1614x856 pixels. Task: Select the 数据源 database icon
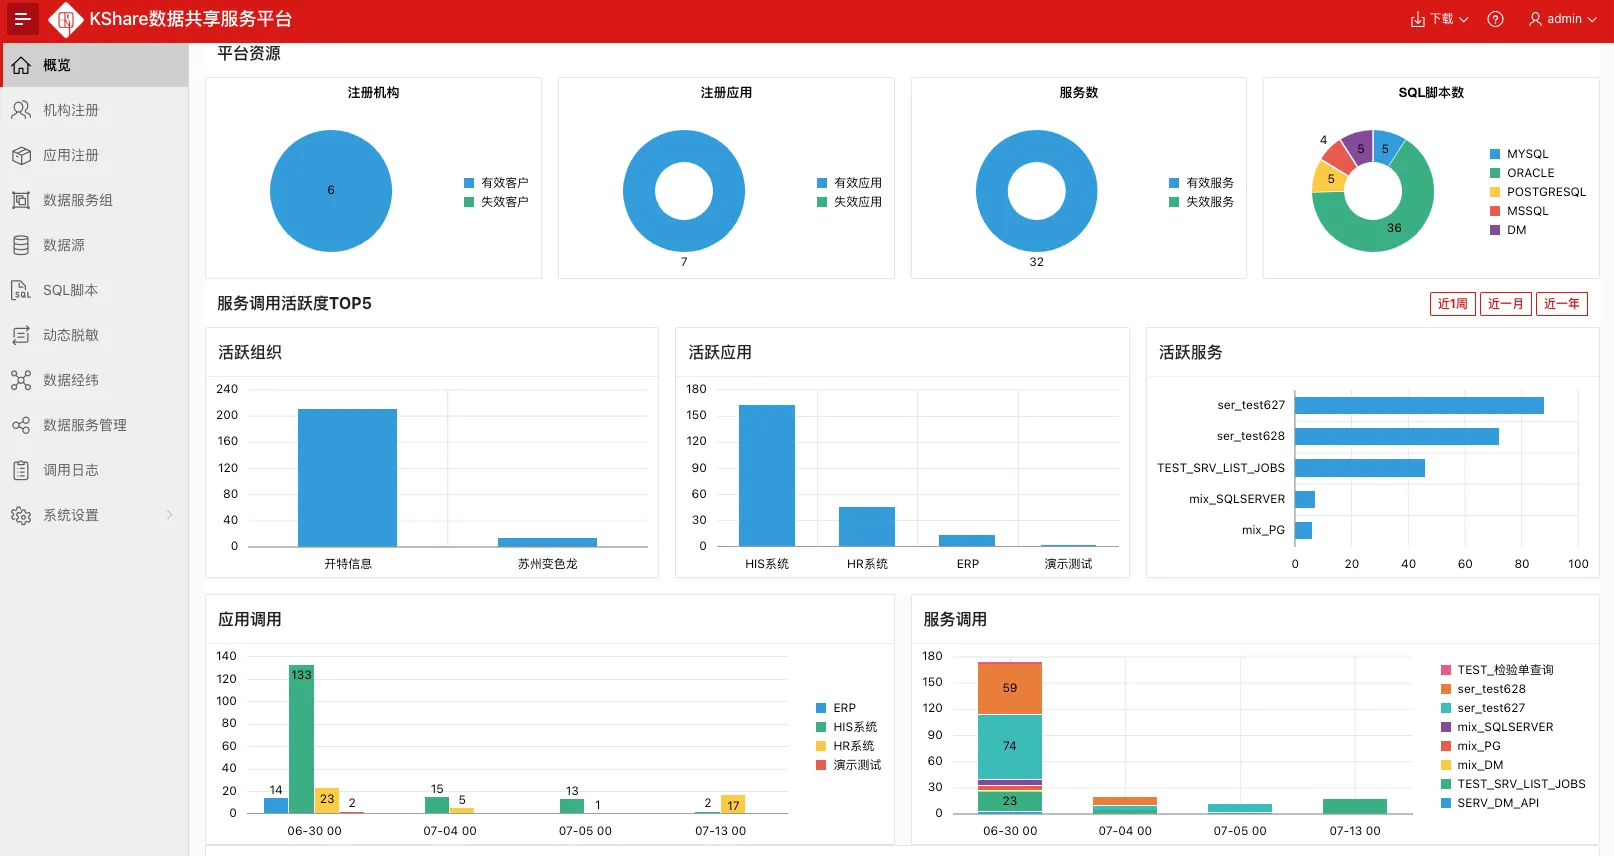pos(21,245)
